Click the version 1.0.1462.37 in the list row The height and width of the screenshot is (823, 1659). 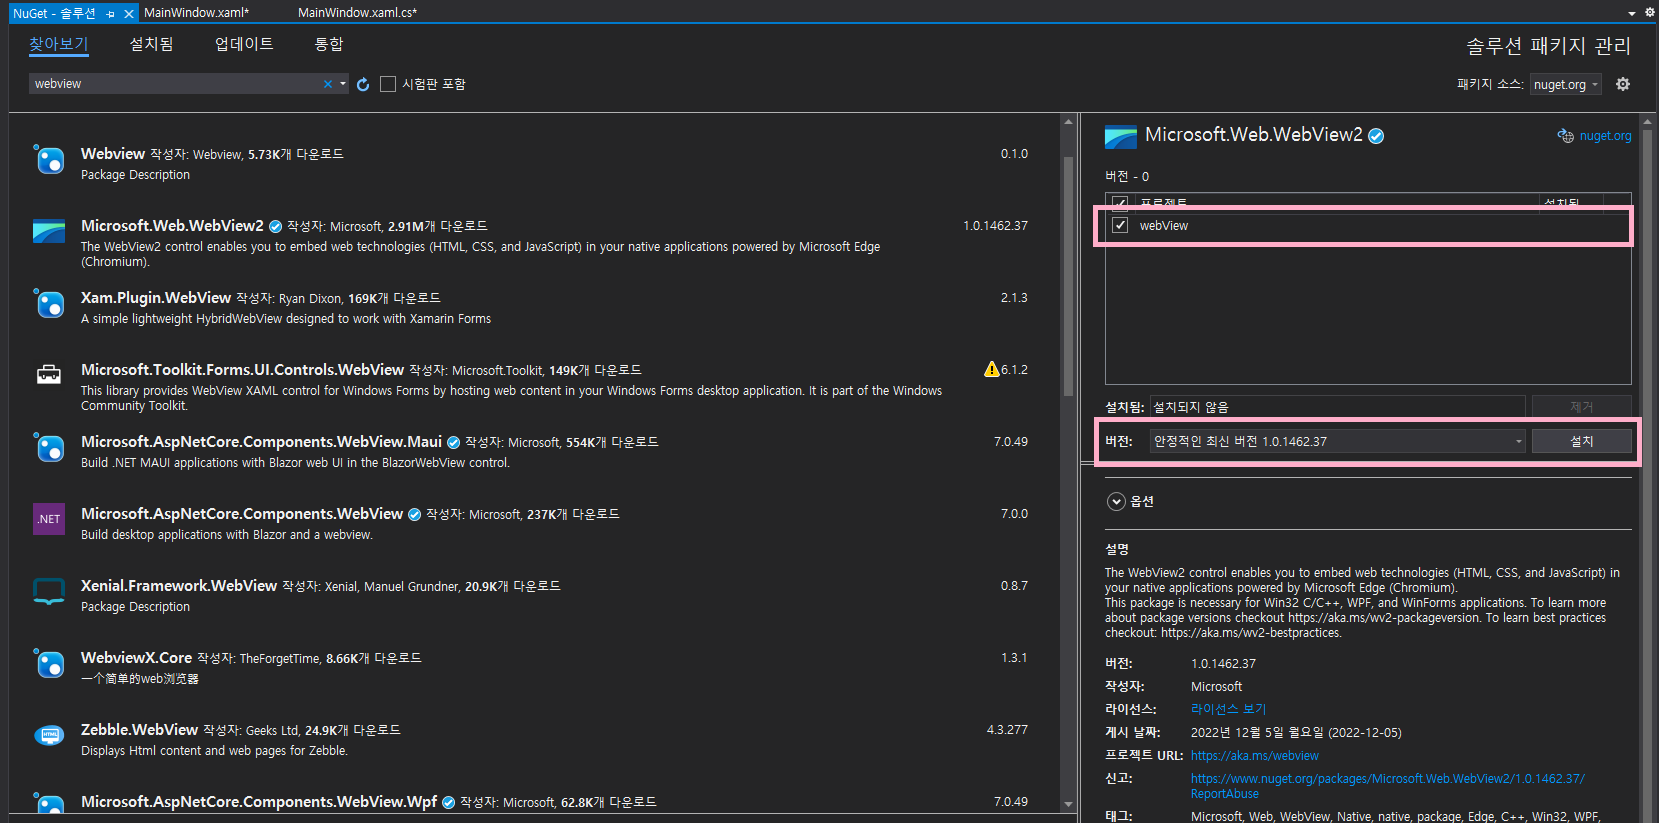point(995,226)
